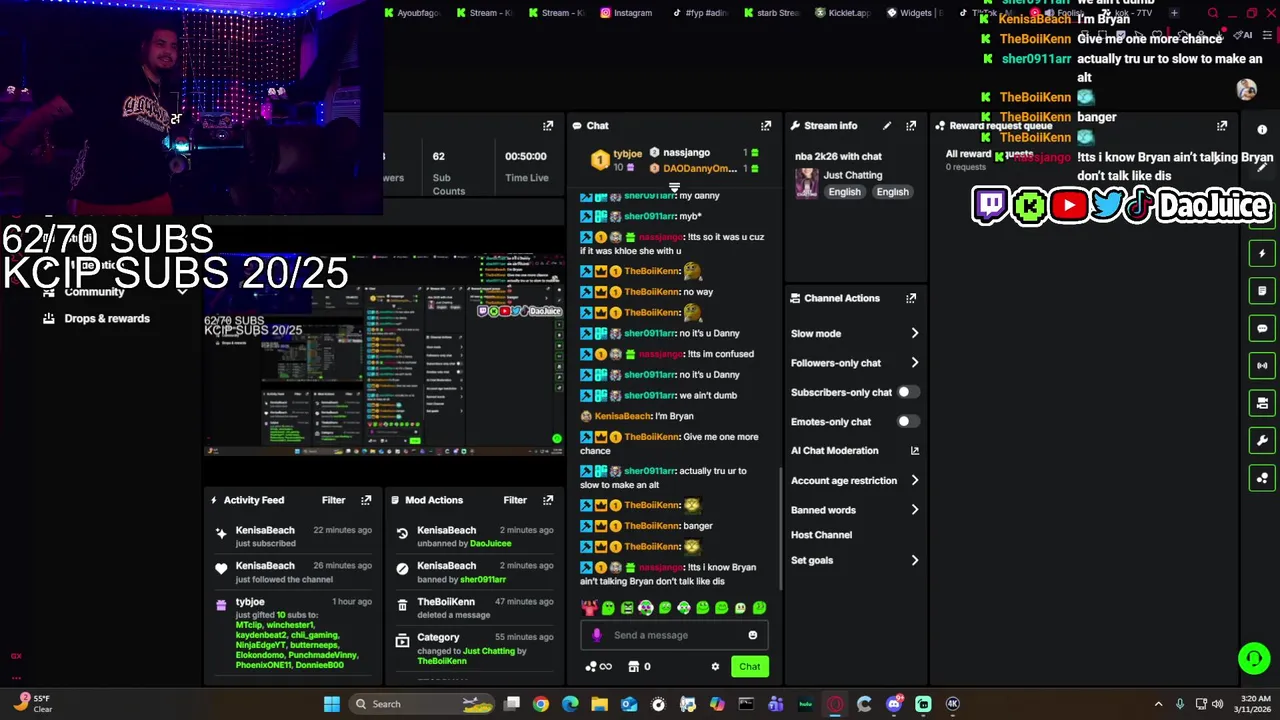Click the Windows Start button
The height and width of the screenshot is (720, 1280).
(x=332, y=704)
